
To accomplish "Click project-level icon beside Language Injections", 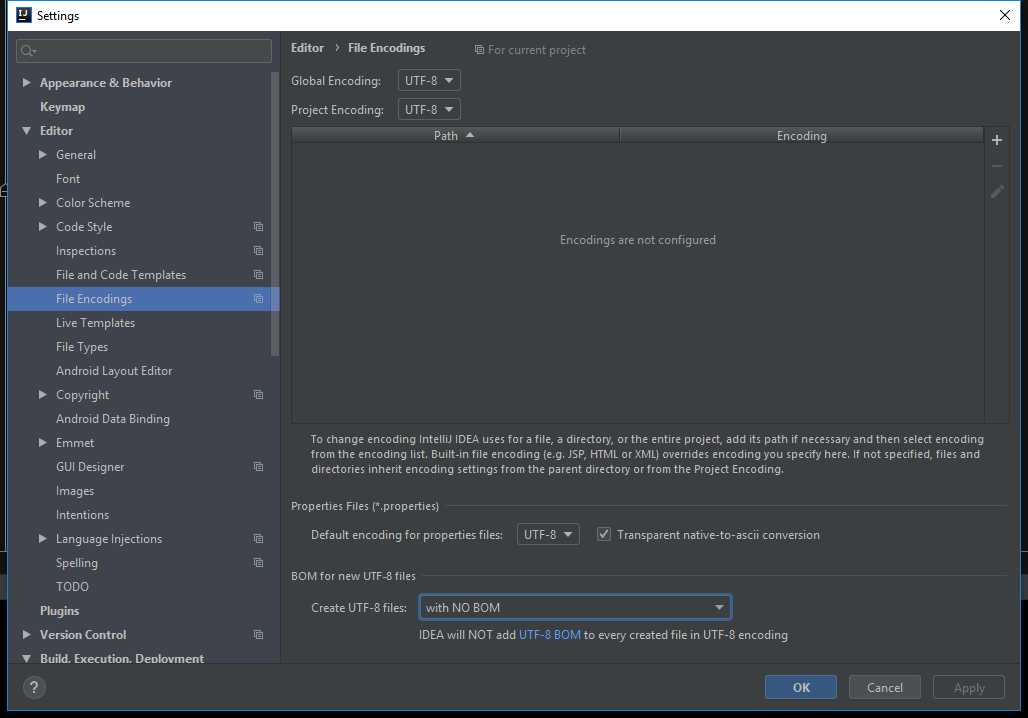I will pyautogui.click(x=258, y=538).
